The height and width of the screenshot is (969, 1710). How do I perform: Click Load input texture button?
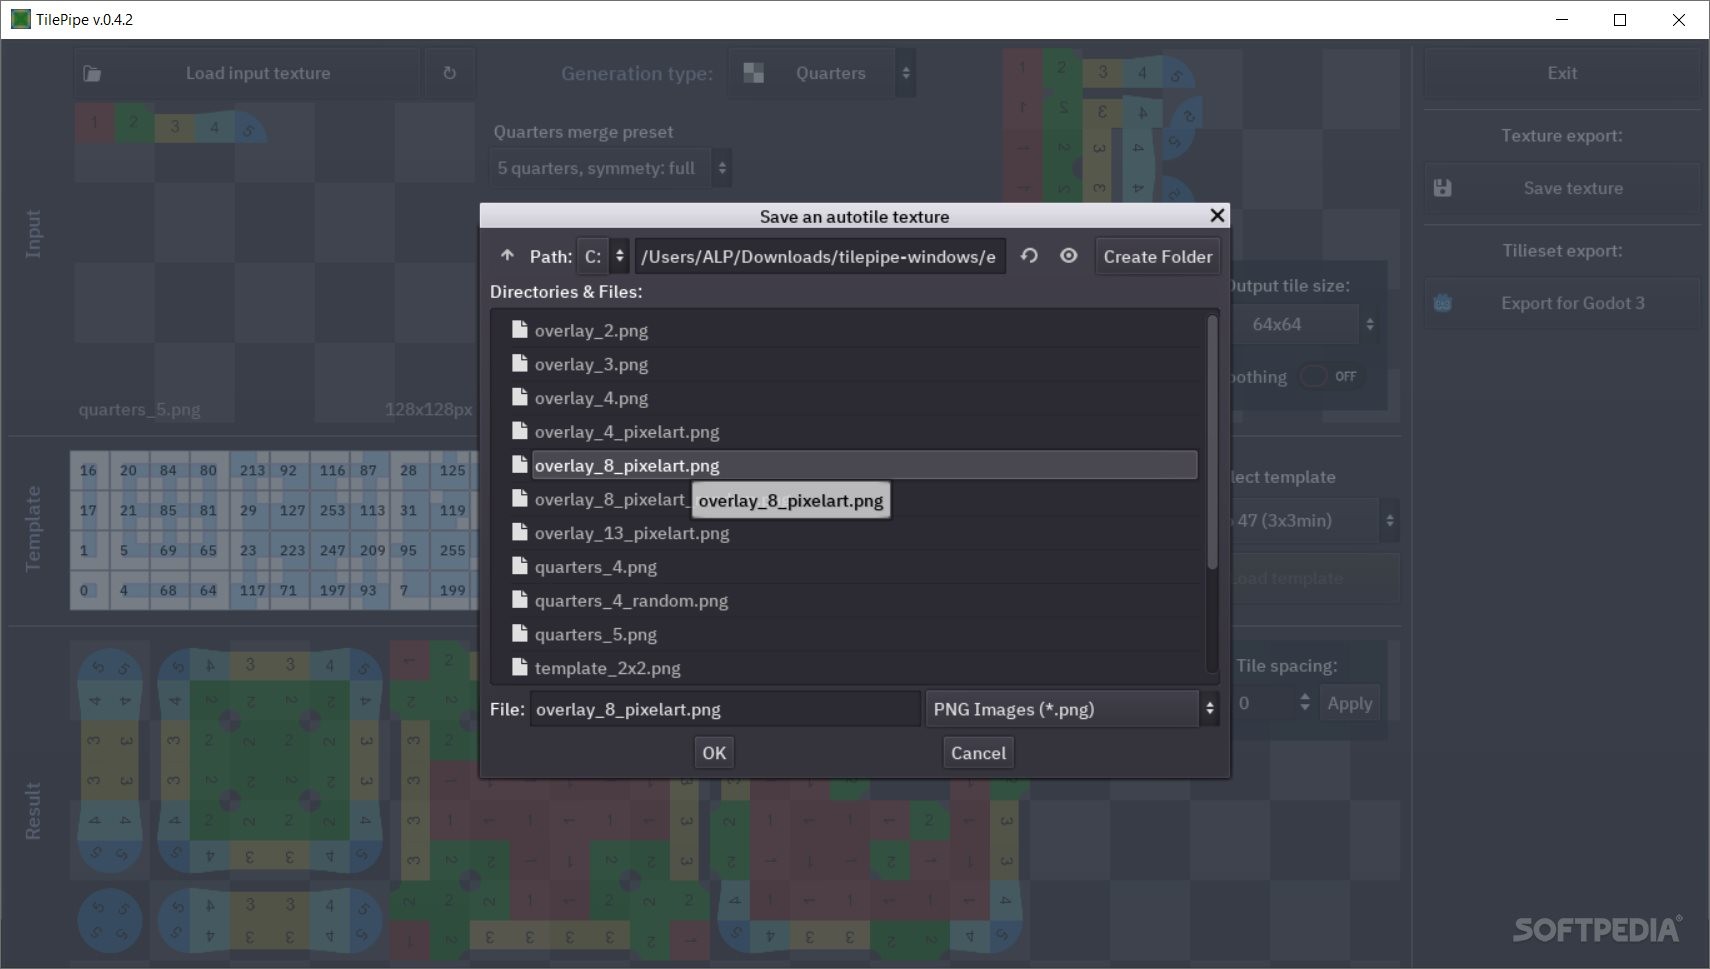(x=246, y=73)
